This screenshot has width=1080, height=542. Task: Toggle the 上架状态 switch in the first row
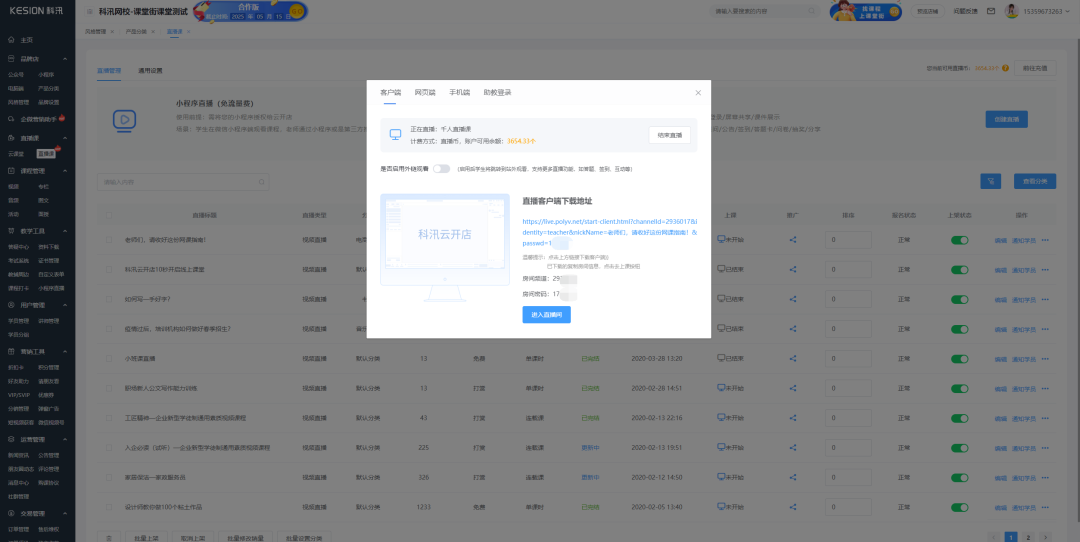(x=960, y=240)
